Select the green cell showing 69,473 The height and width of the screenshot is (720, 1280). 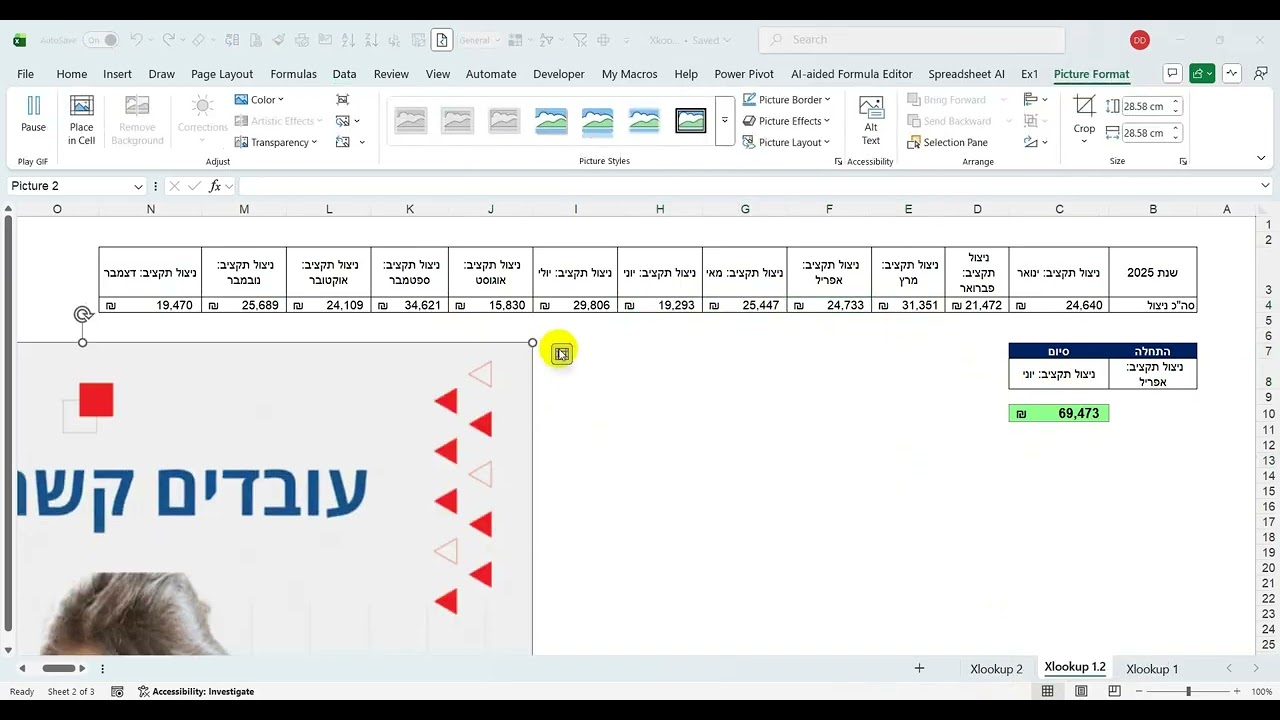(x=1059, y=413)
